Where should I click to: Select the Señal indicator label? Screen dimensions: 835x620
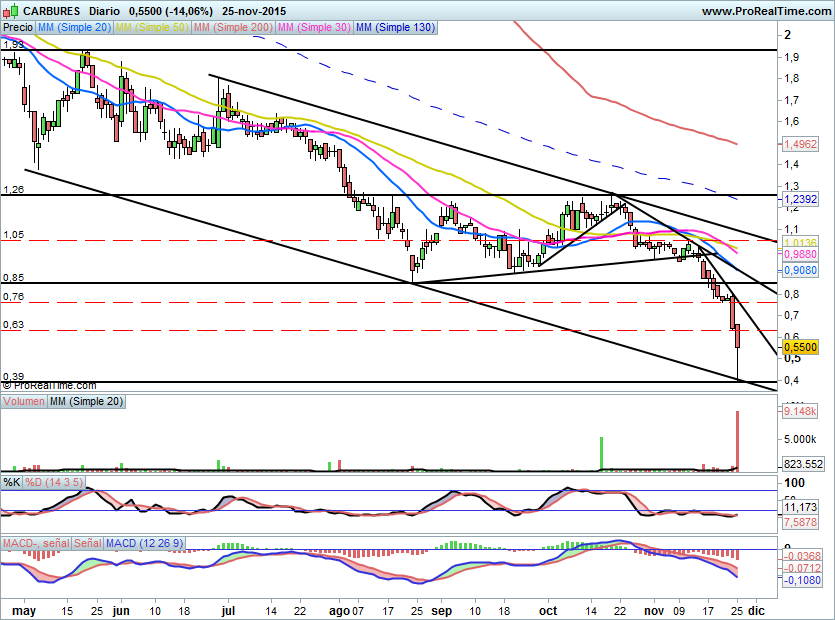tap(87, 543)
